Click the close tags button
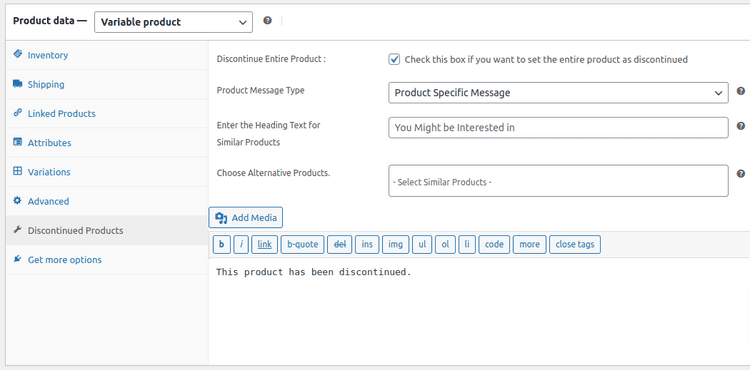Image resolution: width=750 pixels, height=370 pixels. pyautogui.click(x=575, y=244)
